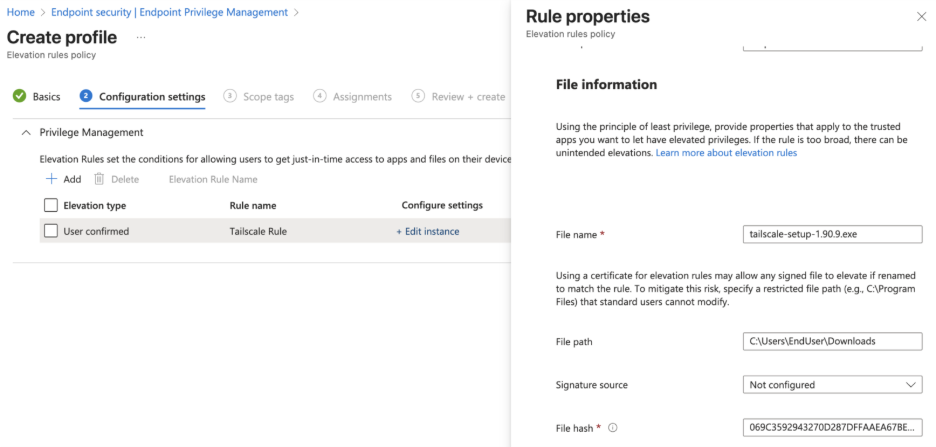Close the Rule properties panel
936x447 pixels.
[x=921, y=17]
